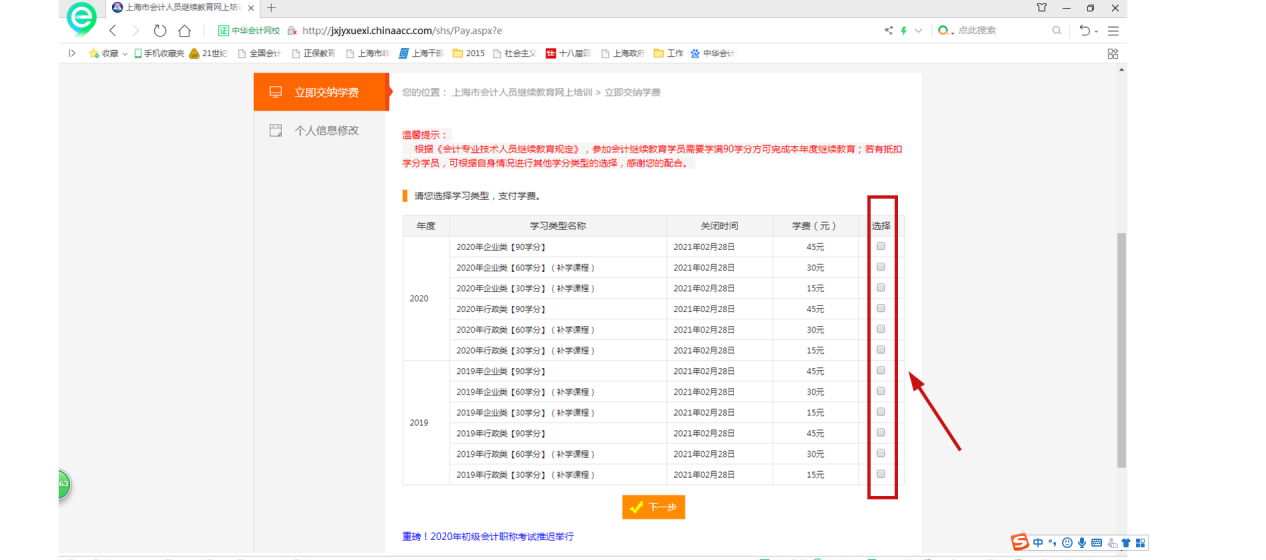Image resolution: width=1266 pixels, height=560 pixels.
Task: Open the emoji smiley icon in IME bar
Action: tap(1067, 543)
